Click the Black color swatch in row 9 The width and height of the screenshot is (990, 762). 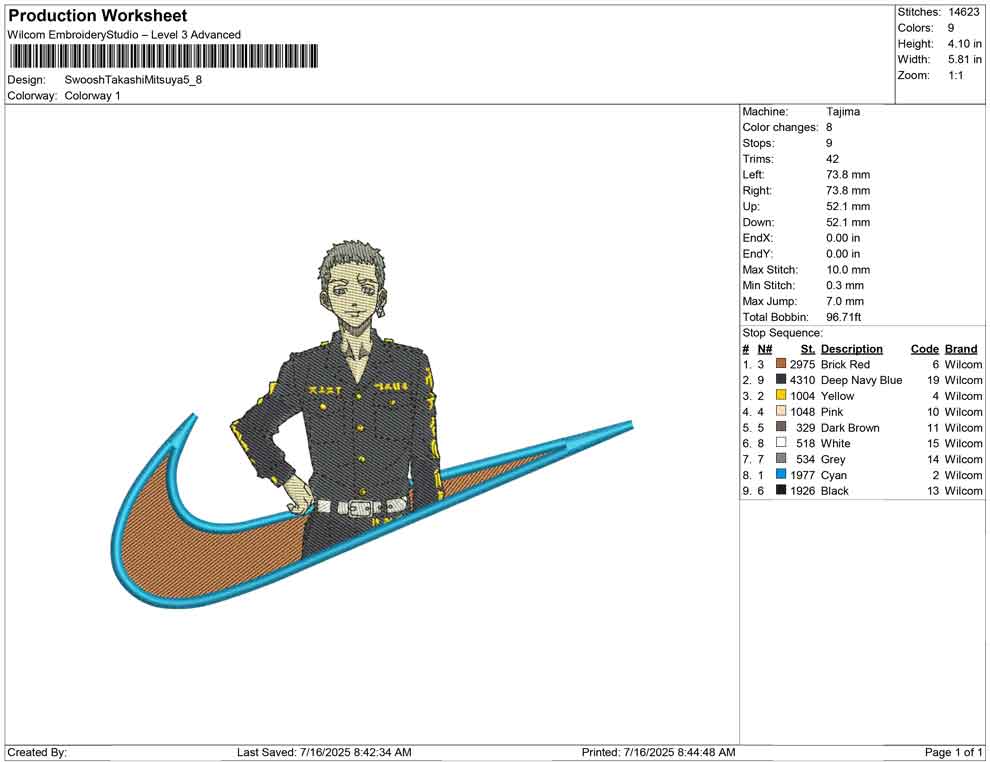[x=781, y=490]
